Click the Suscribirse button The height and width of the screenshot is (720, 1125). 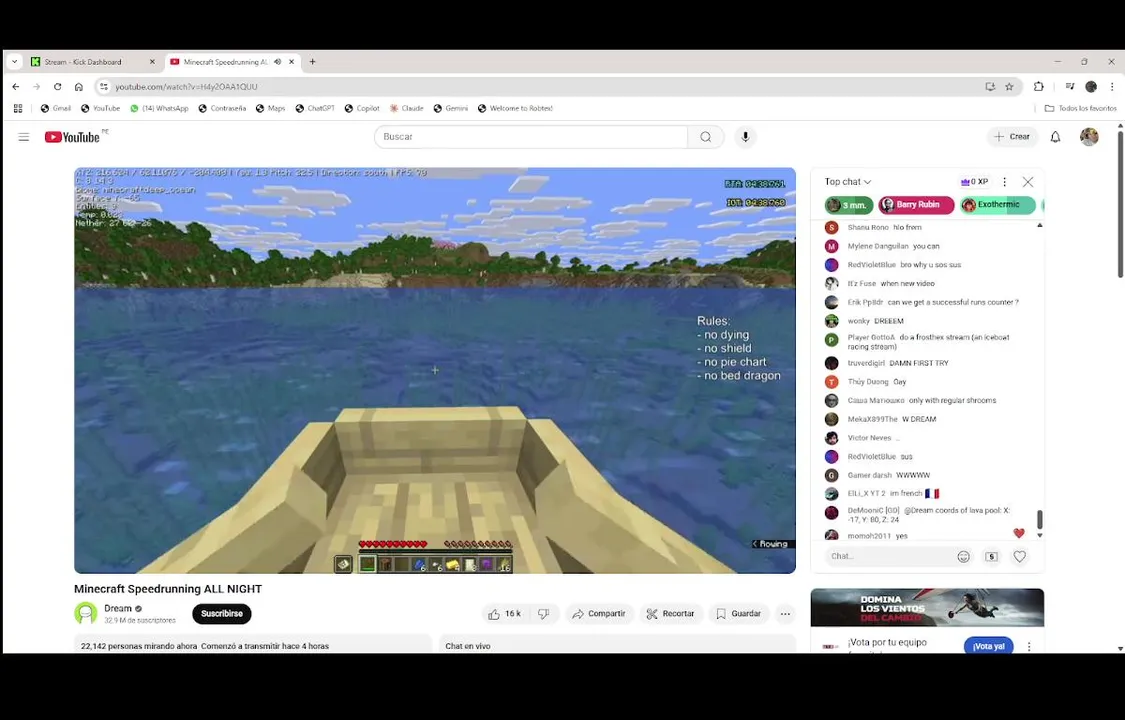click(x=222, y=614)
